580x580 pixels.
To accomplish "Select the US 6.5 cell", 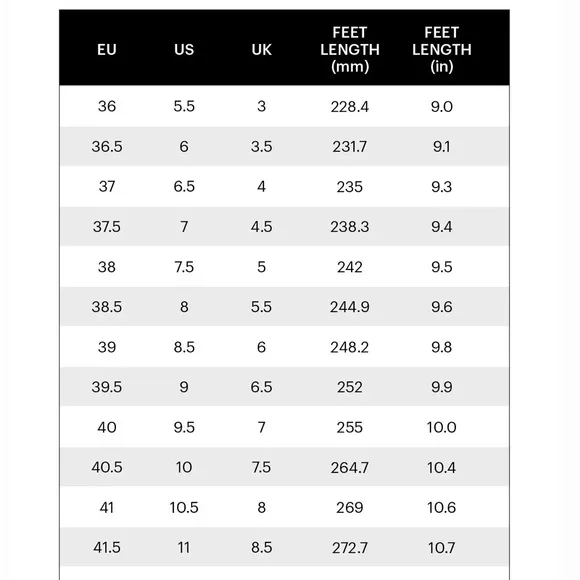I will tap(184, 186).
